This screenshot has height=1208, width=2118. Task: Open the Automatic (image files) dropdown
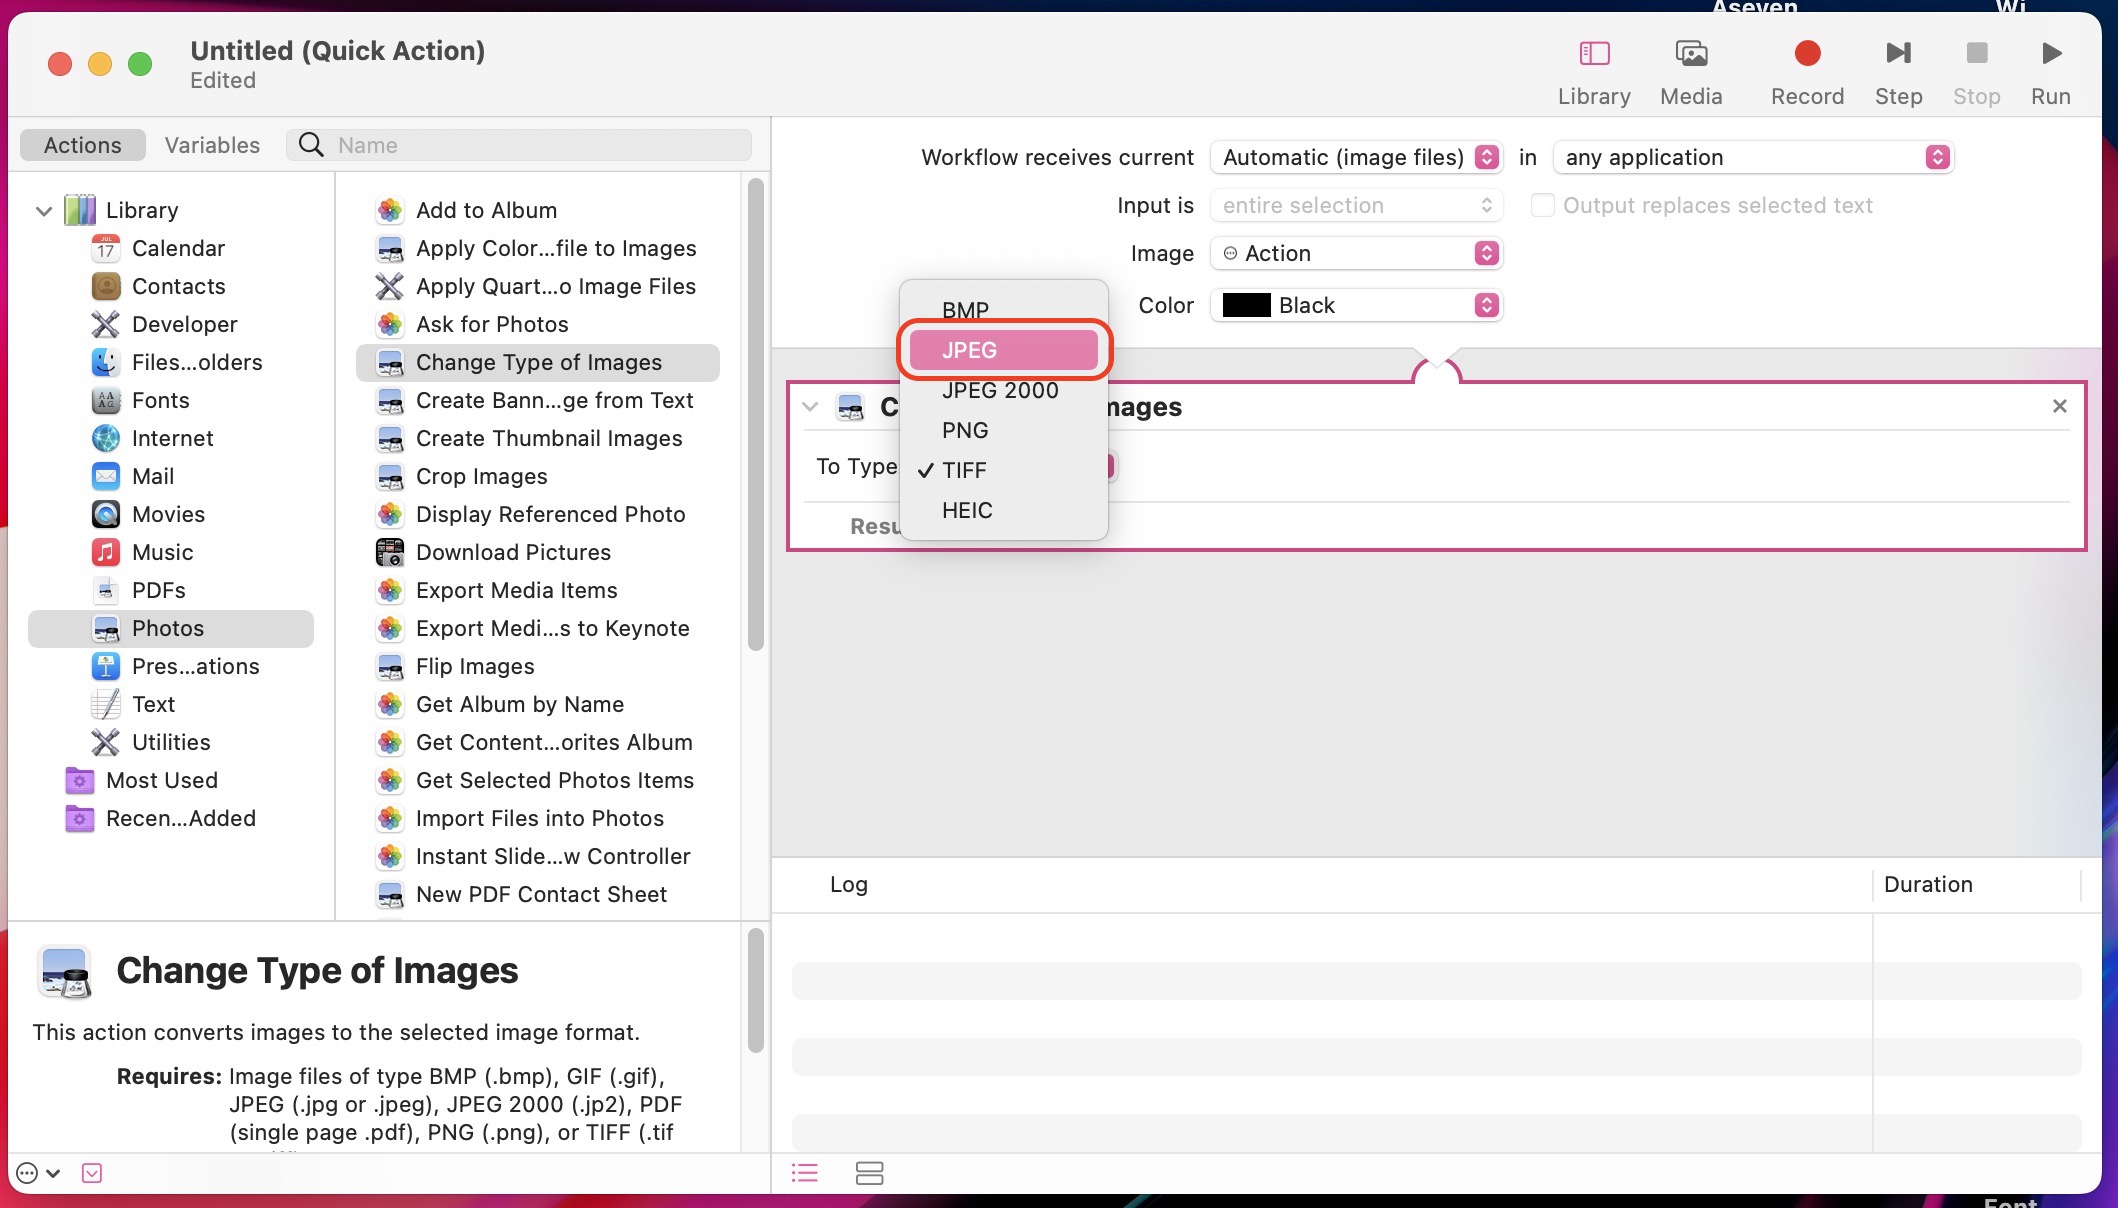tap(1356, 157)
